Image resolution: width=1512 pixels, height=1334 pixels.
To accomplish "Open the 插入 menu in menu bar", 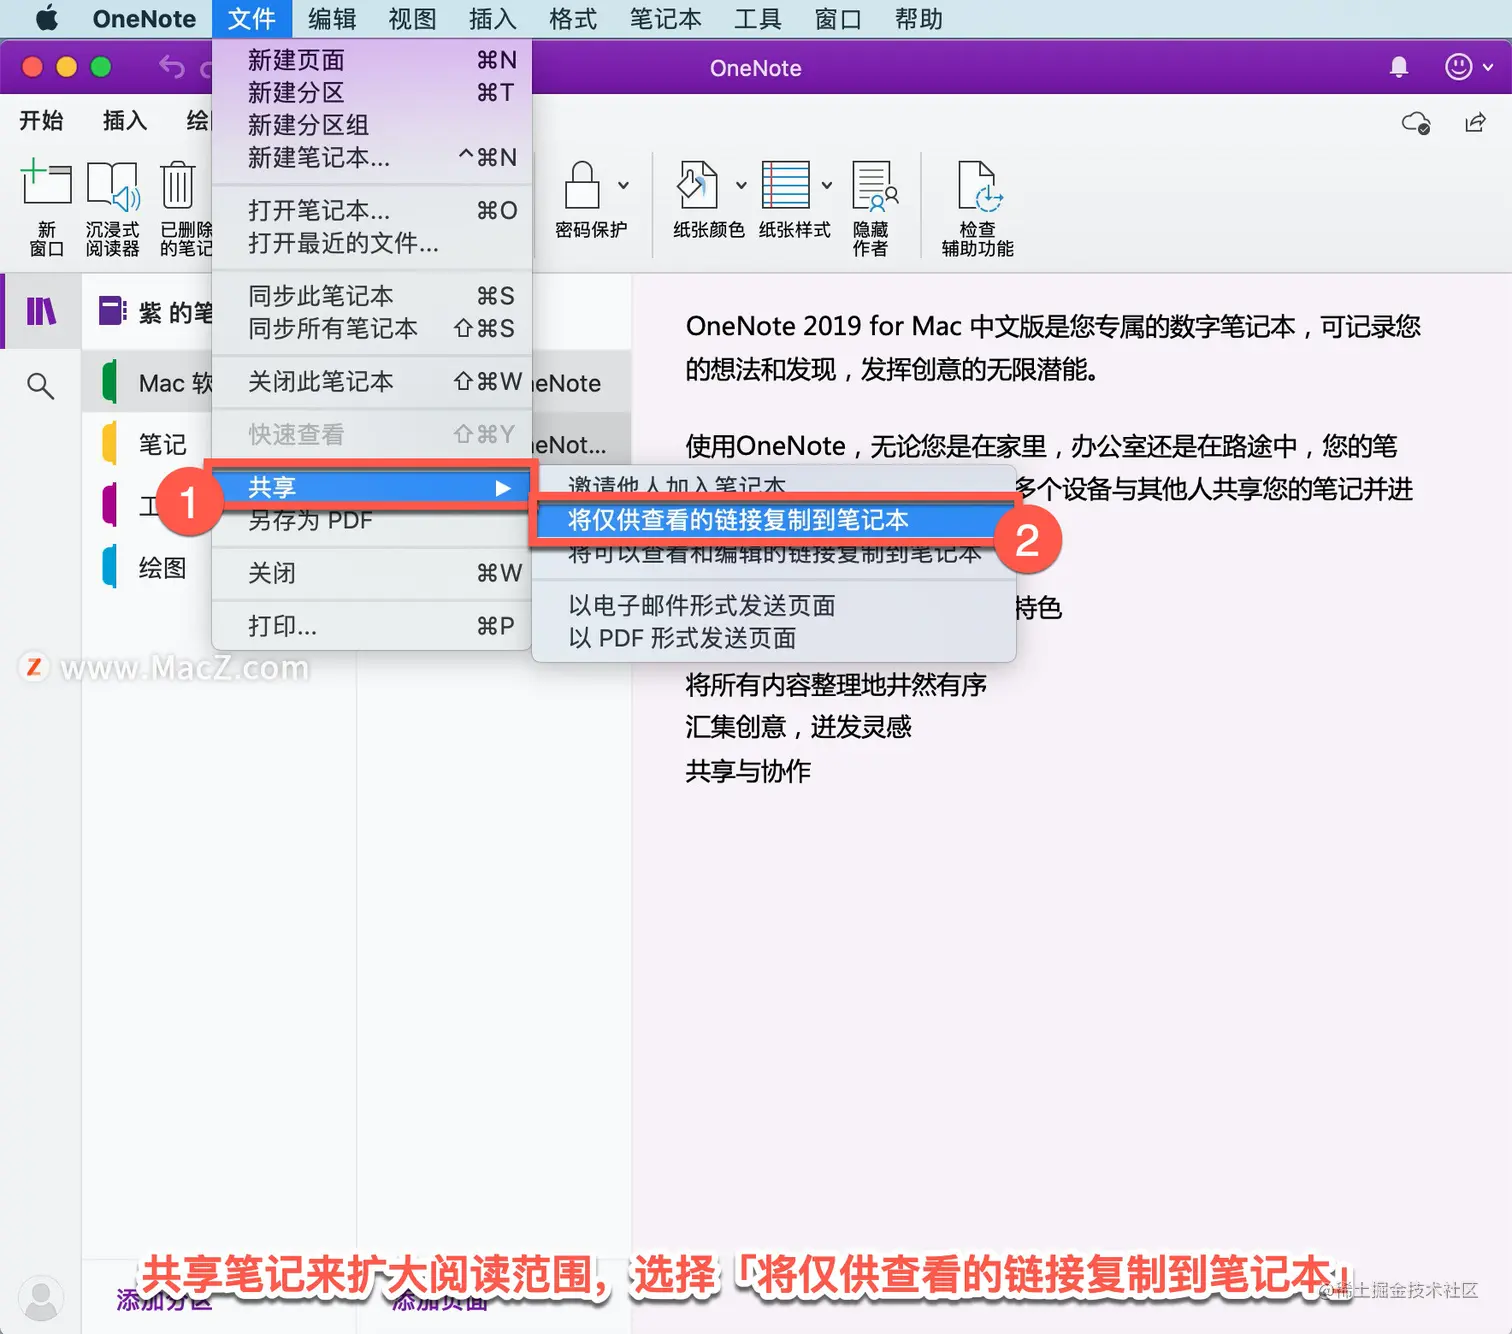I will tap(493, 18).
